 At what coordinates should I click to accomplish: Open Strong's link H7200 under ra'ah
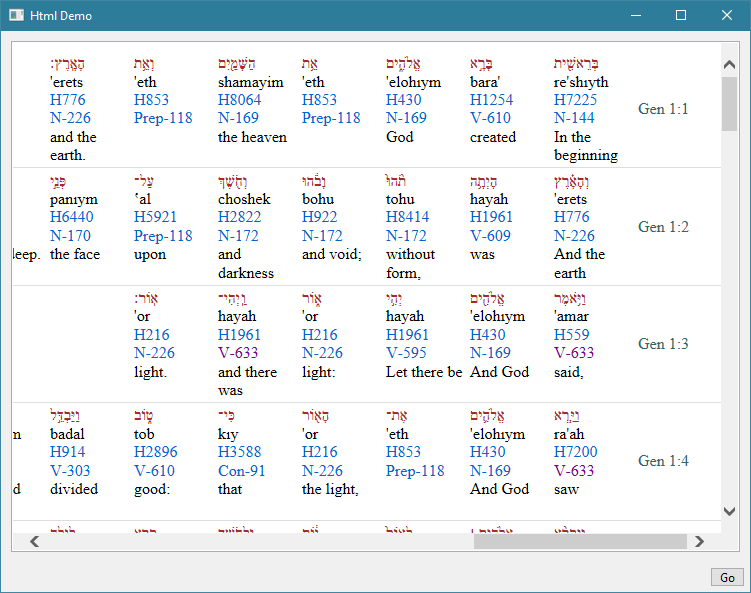tap(575, 452)
